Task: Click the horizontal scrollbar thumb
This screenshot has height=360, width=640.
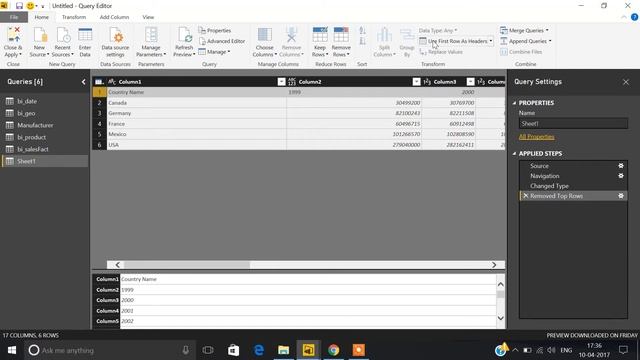Action: pyautogui.click(x=187, y=265)
